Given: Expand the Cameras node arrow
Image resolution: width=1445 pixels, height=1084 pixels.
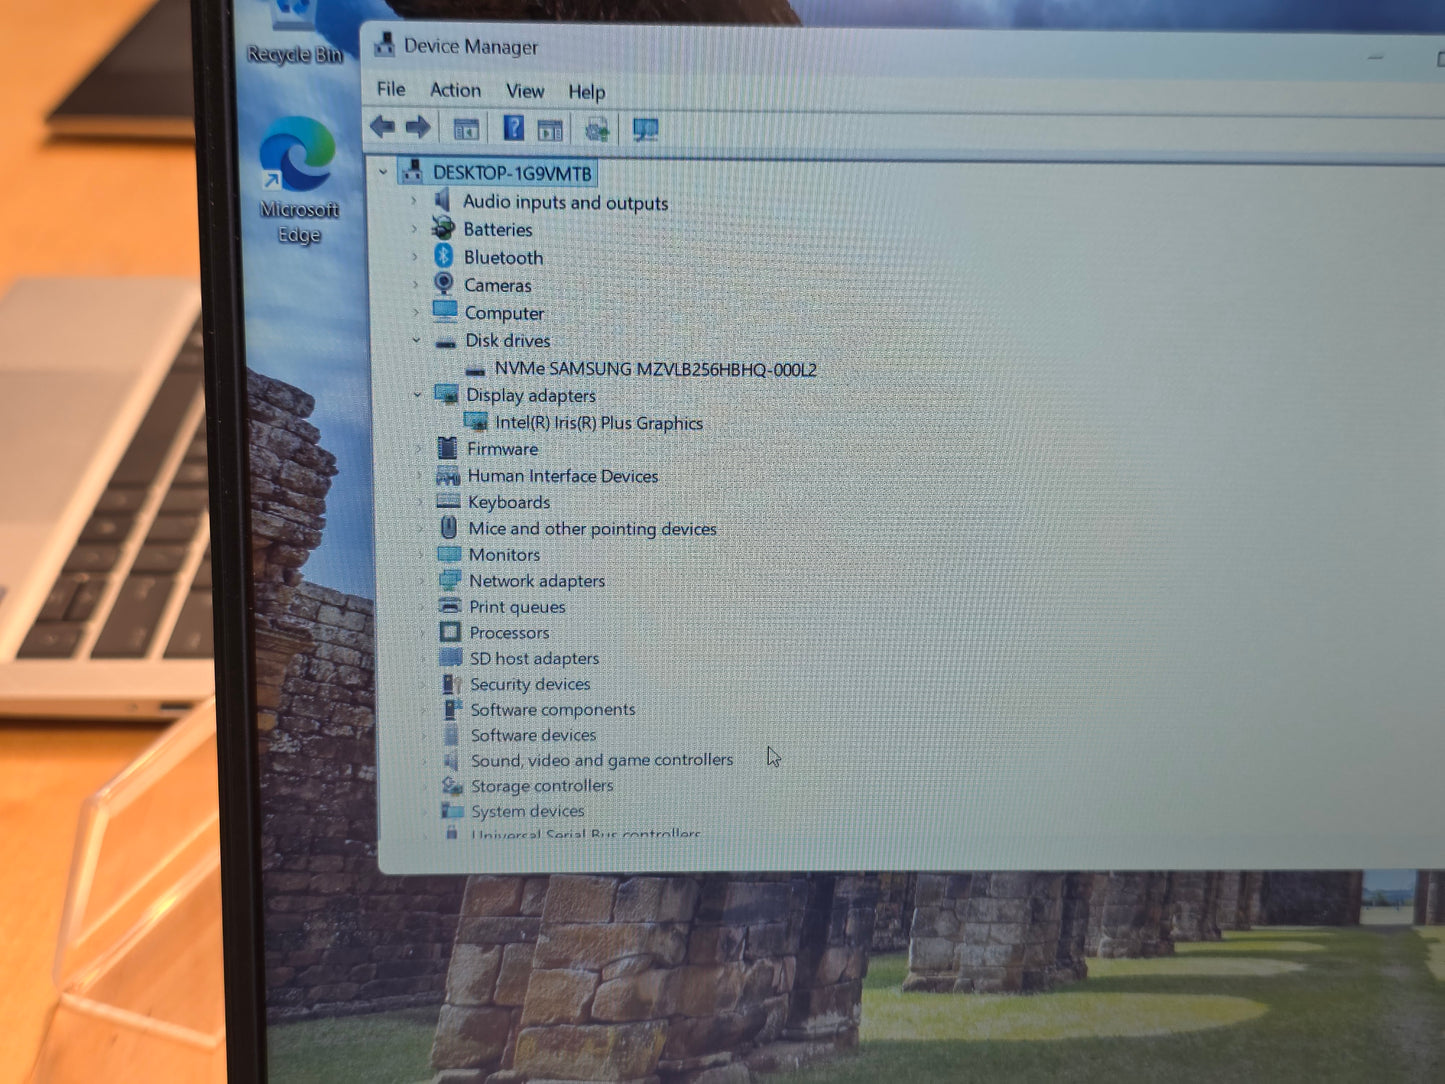Looking at the screenshot, I should [x=415, y=285].
